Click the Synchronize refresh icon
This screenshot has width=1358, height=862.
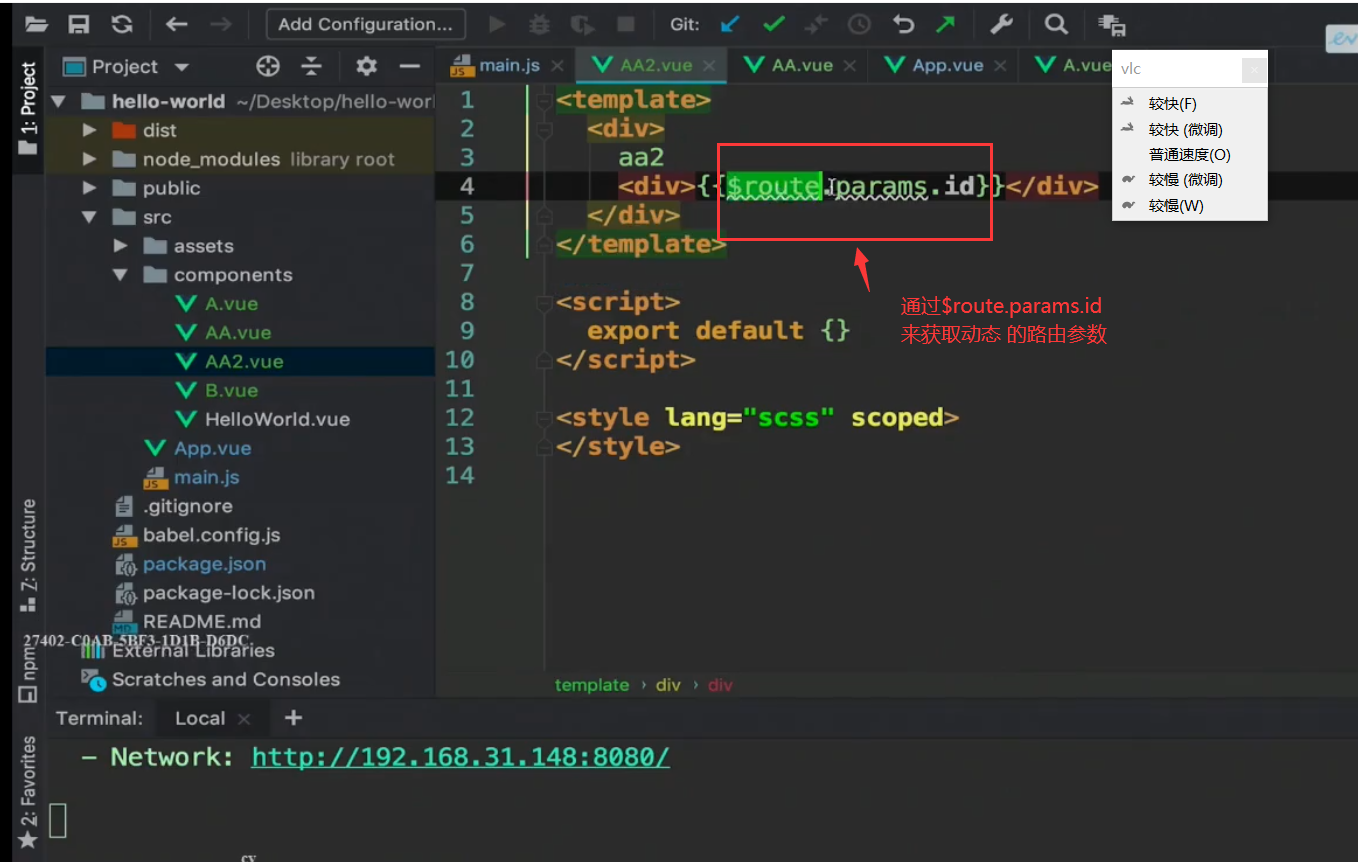point(122,24)
